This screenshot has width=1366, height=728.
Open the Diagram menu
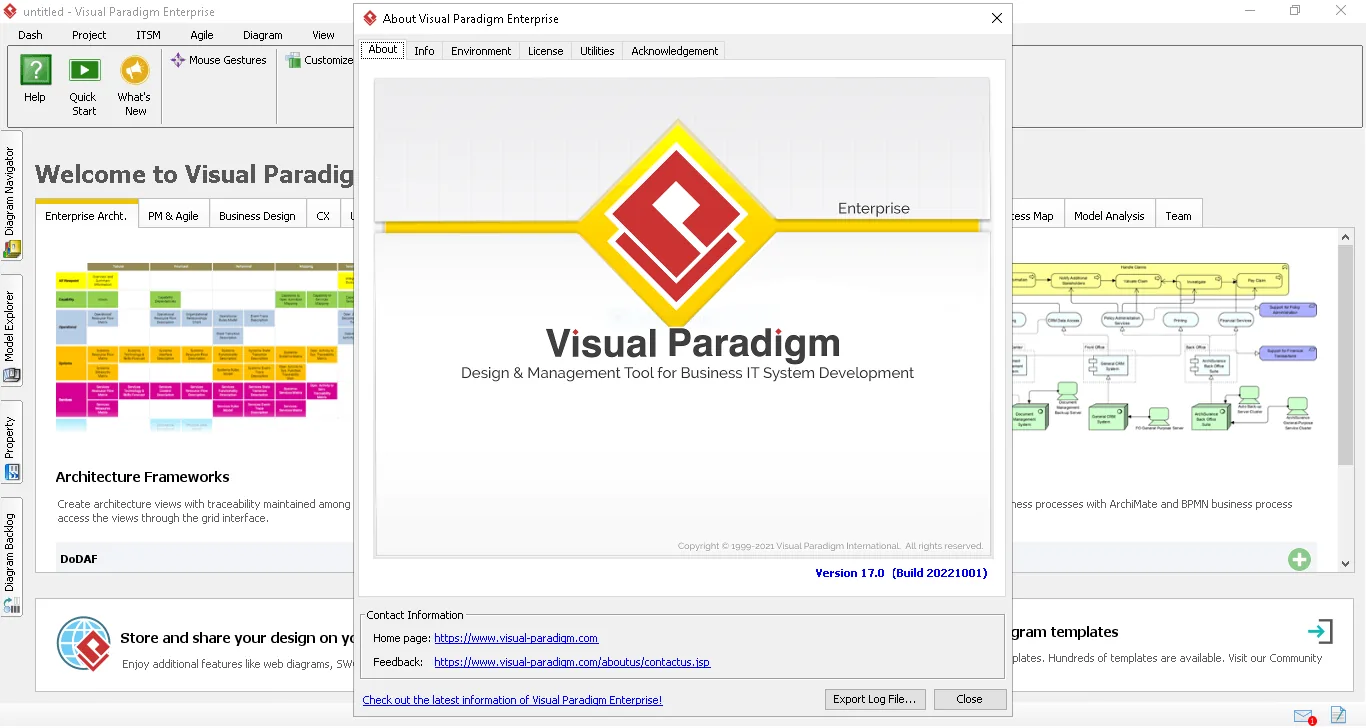(263, 35)
